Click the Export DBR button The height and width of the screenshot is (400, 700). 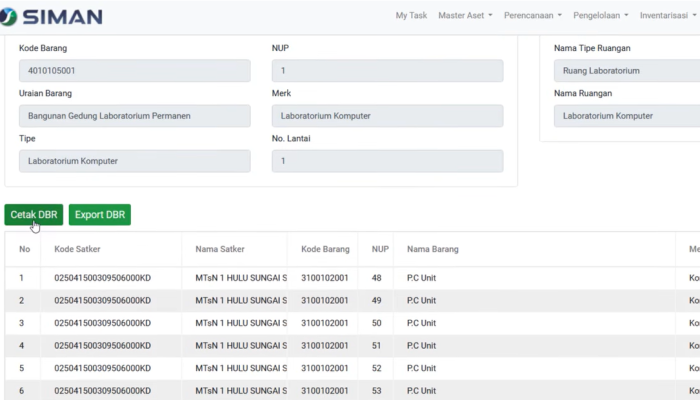pyautogui.click(x=100, y=215)
